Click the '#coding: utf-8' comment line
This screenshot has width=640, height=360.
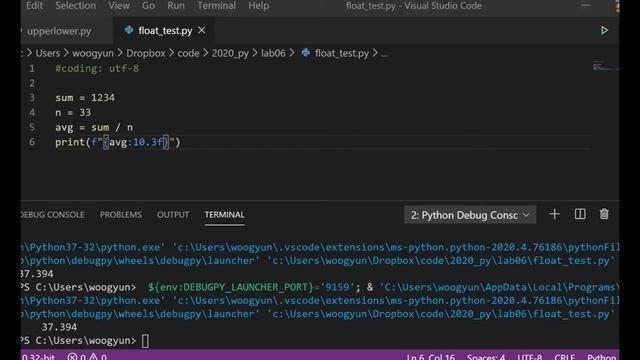pyautogui.click(x=97, y=69)
